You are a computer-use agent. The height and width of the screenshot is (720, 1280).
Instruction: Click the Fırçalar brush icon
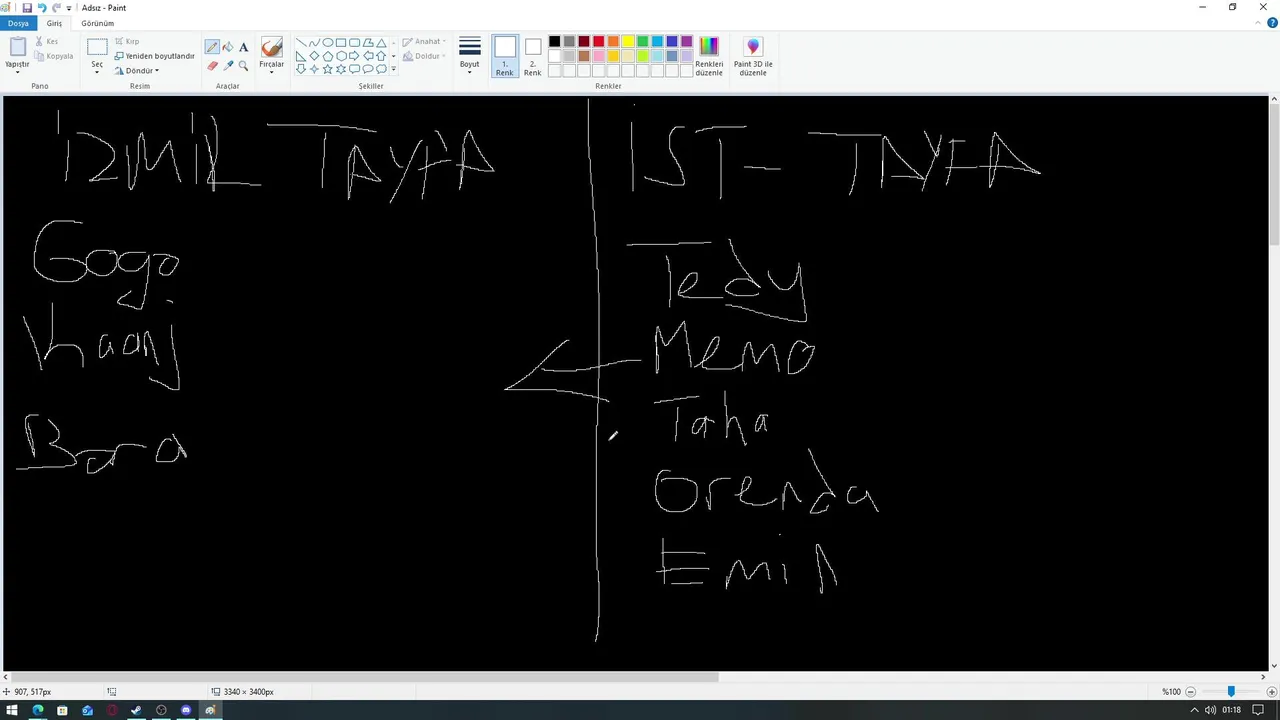pos(272,48)
